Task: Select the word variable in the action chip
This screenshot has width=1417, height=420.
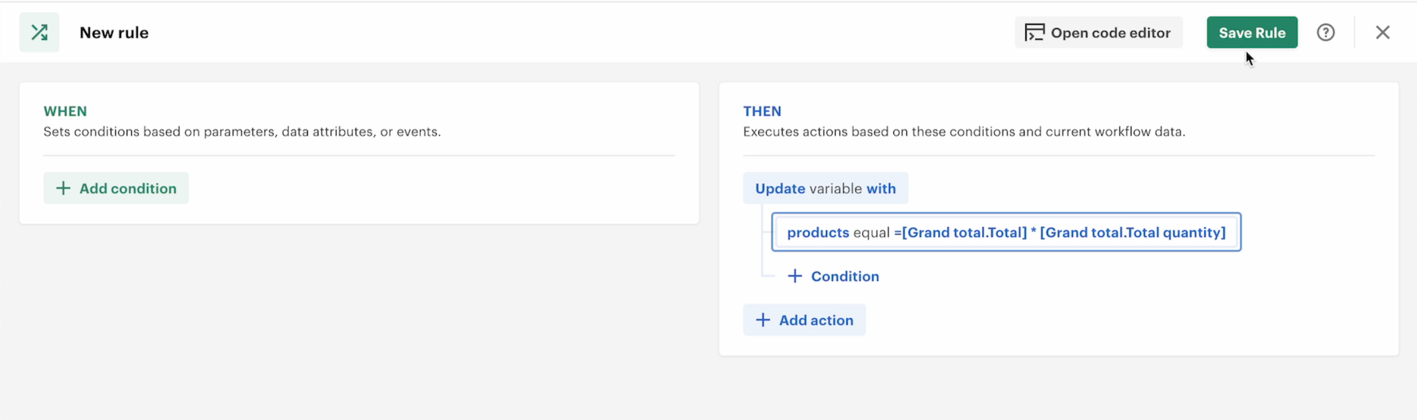Action: coord(836,189)
